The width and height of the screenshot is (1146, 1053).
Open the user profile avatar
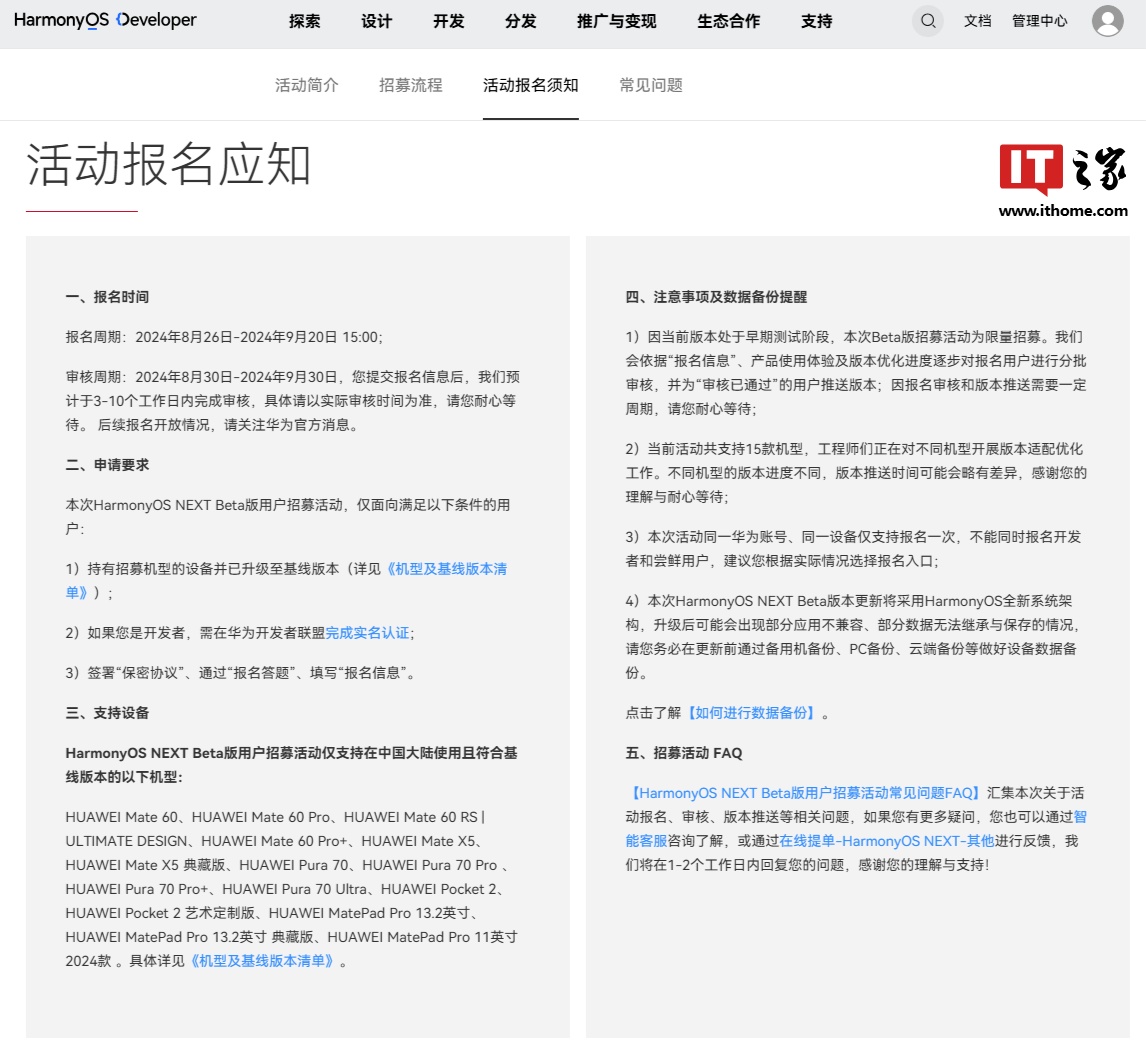point(1107,21)
